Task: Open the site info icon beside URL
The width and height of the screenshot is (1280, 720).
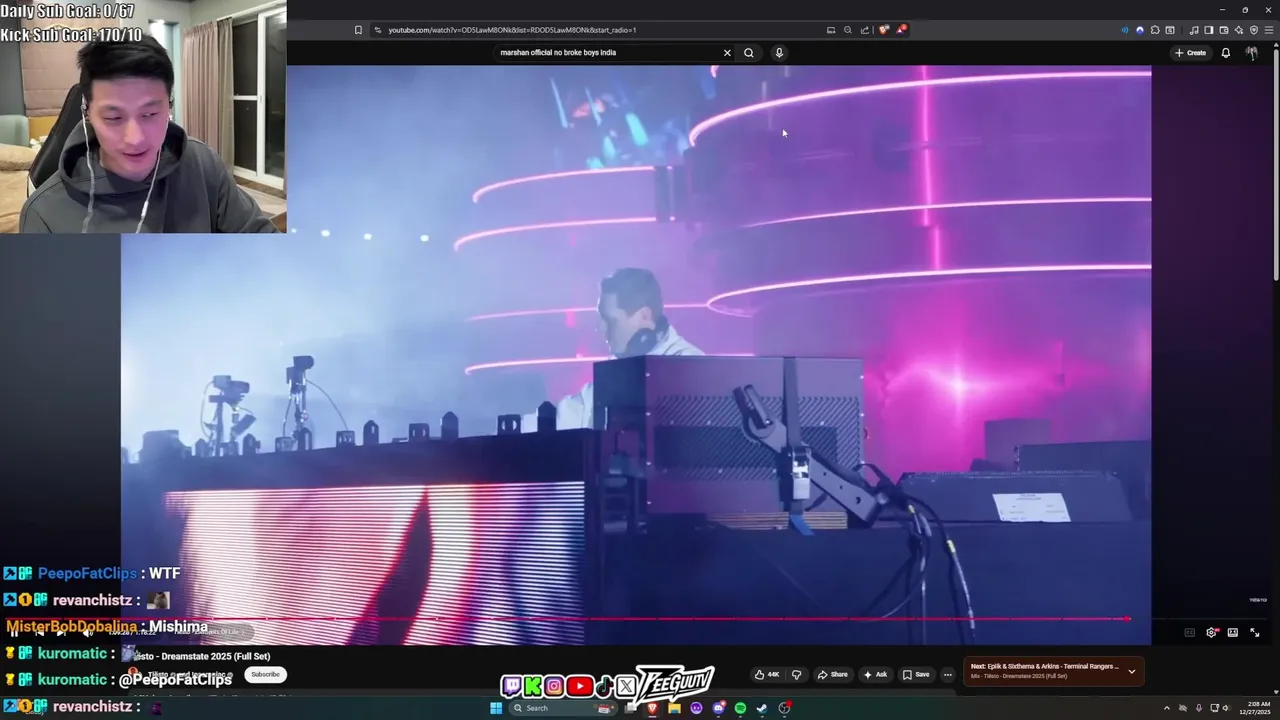Action: click(377, 30)
